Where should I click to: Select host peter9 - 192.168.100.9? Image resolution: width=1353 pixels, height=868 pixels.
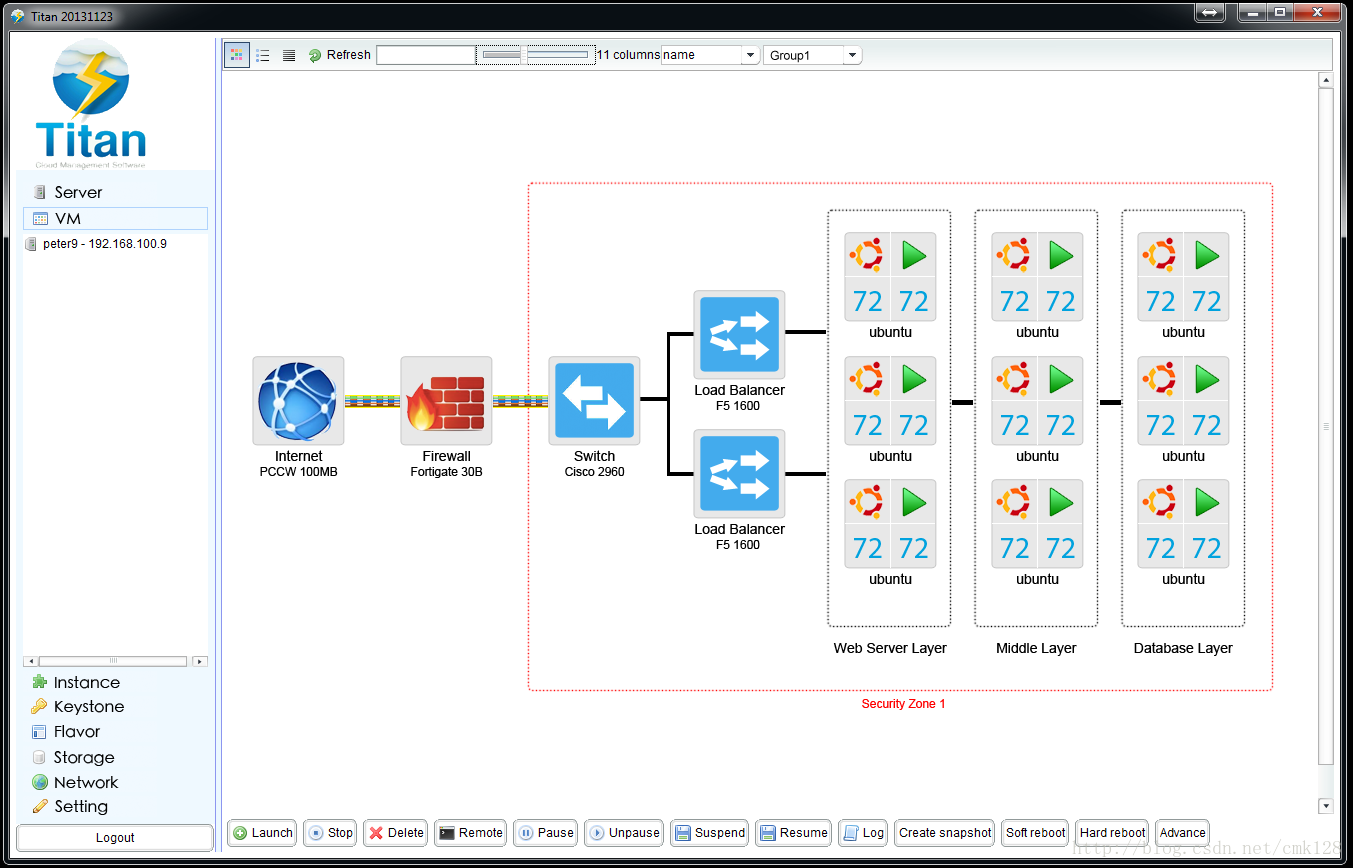pyautogui.click(x=96, y=244)
